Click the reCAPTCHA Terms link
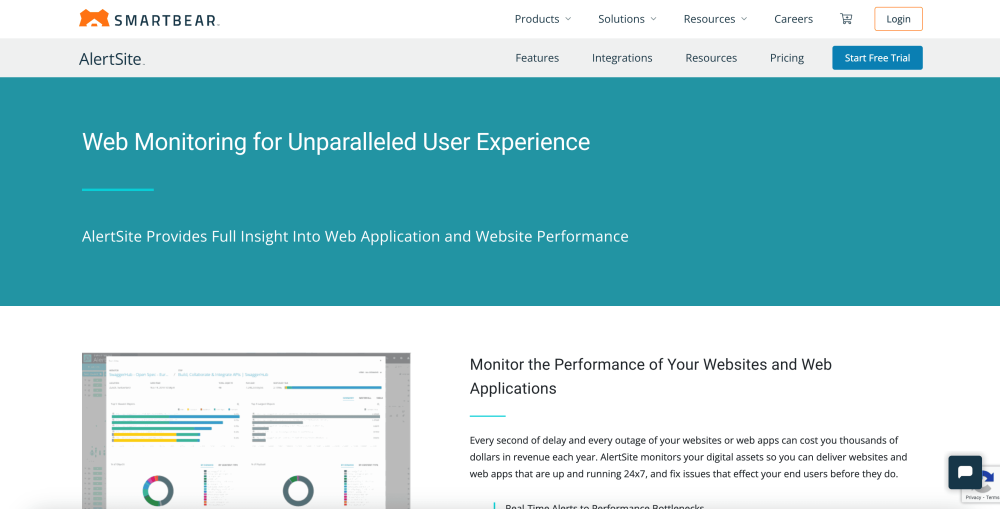The height and width of the screenshot is (509, 1000). [992, 497]
